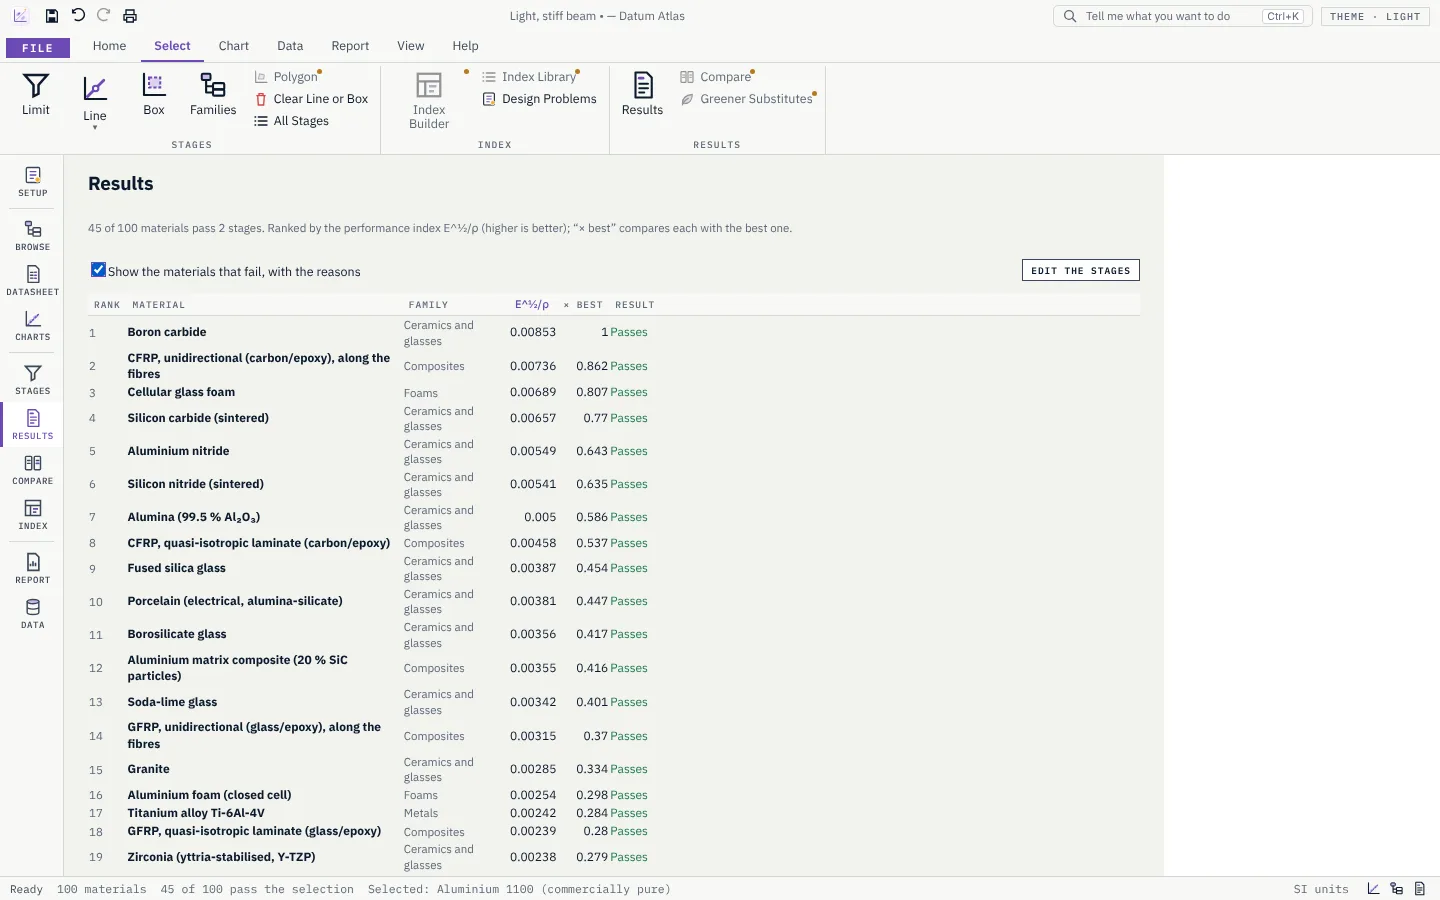
Task: Expand the Line tool dropdown
Action: point(95,127)
